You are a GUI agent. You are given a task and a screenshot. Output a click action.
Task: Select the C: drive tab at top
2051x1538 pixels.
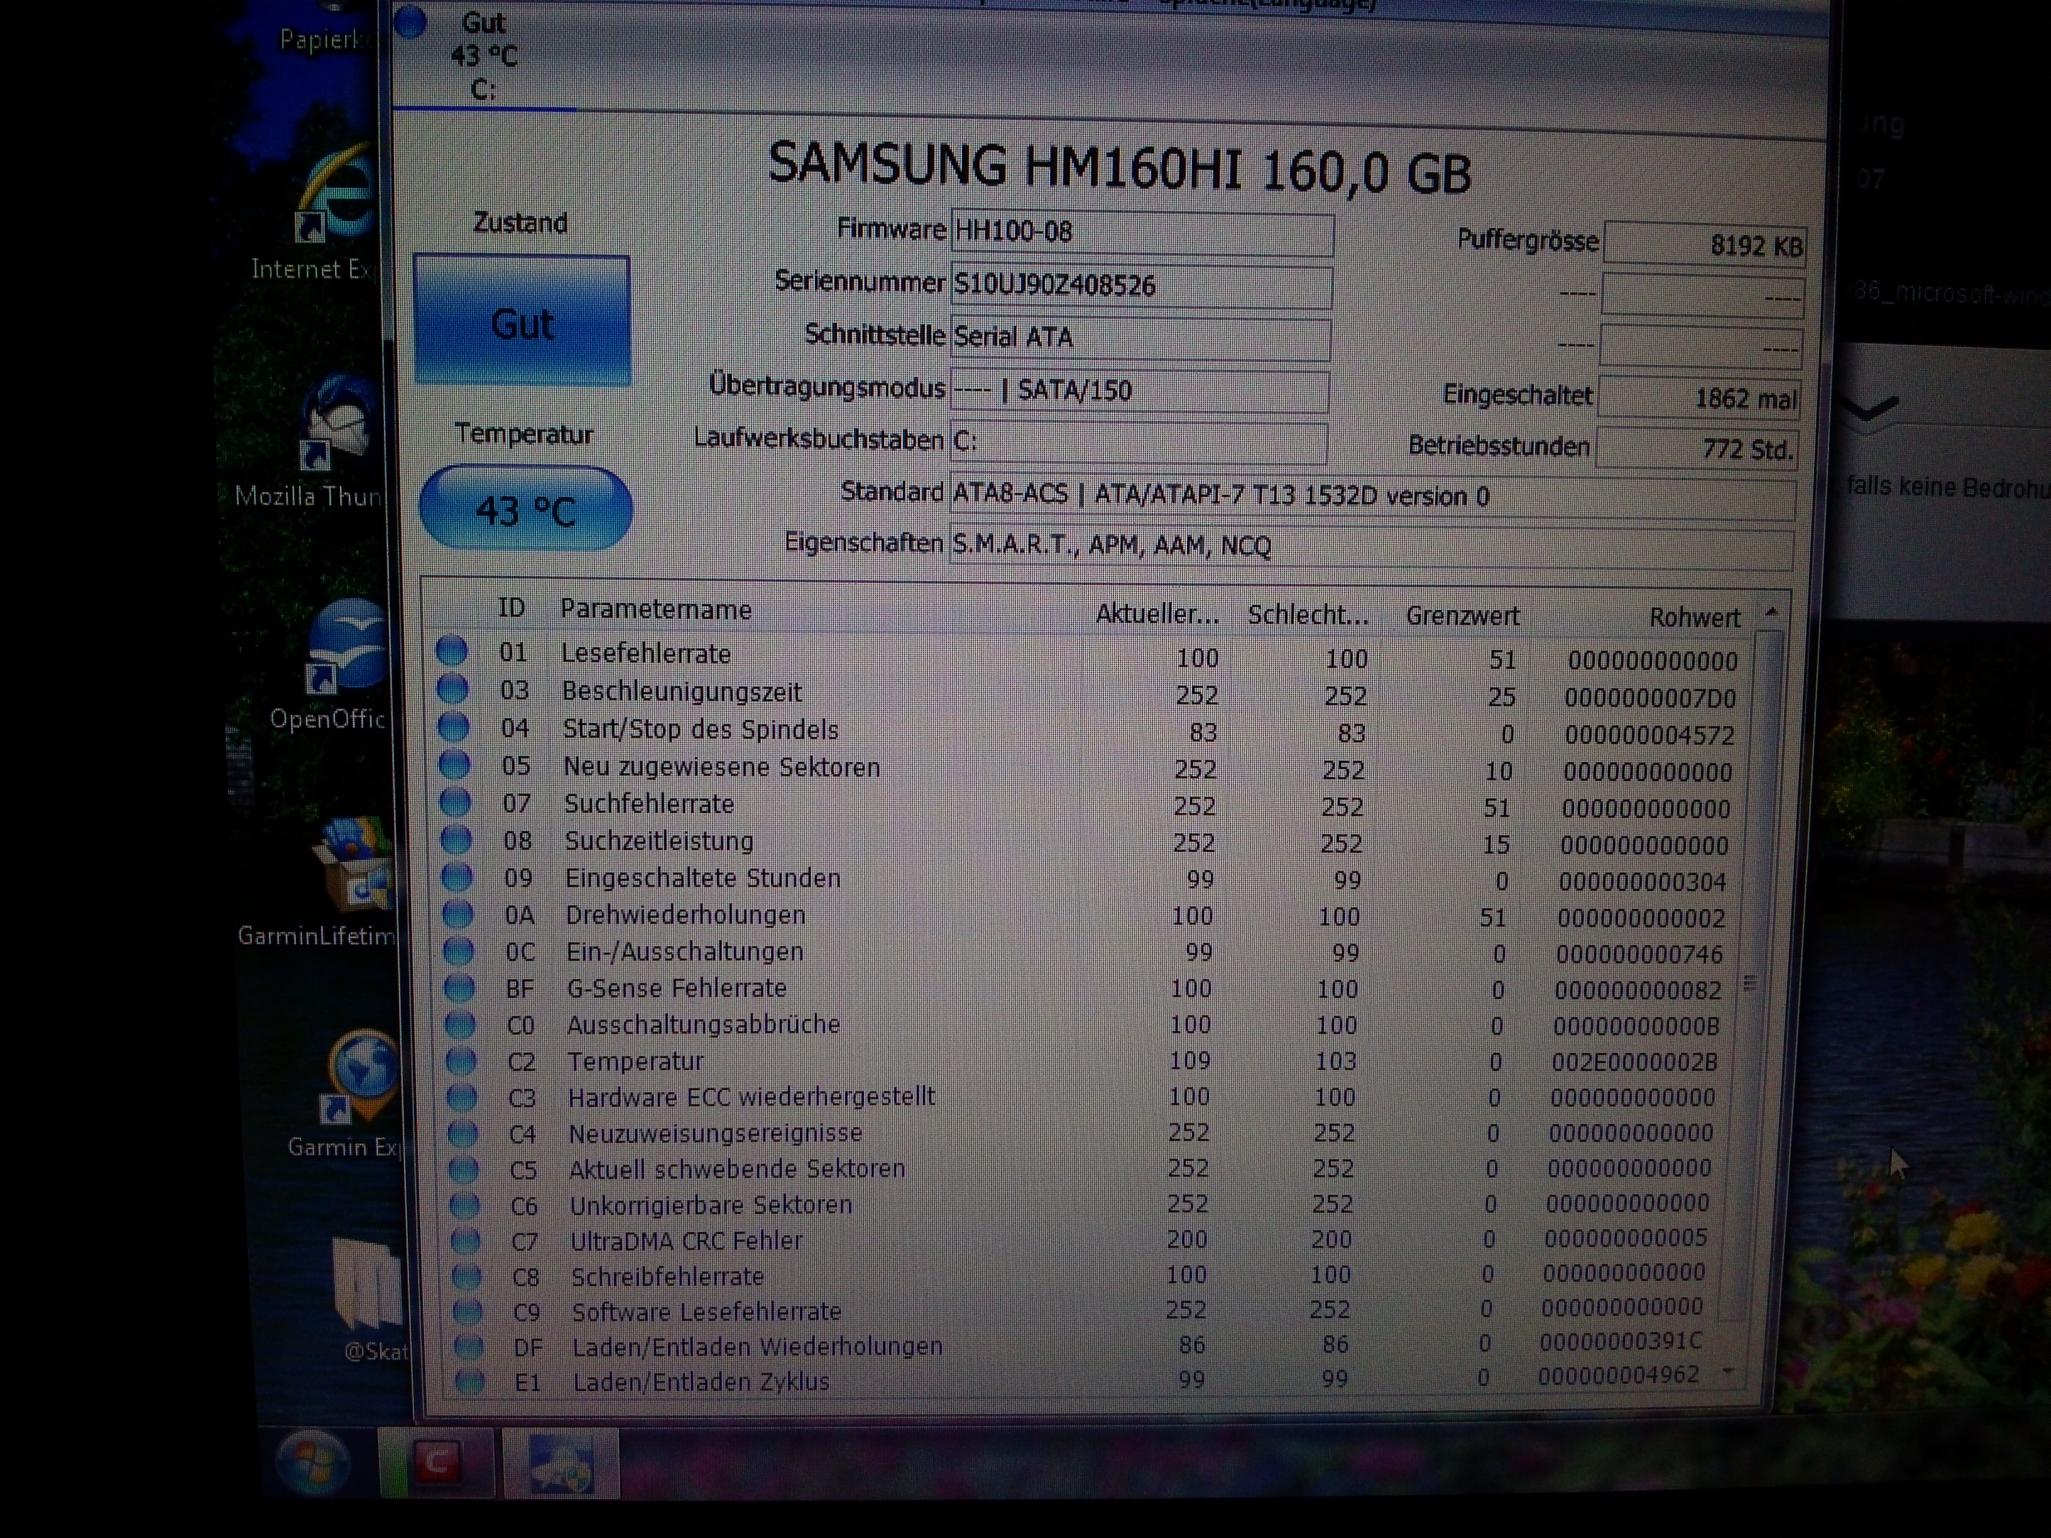(483, 57)
